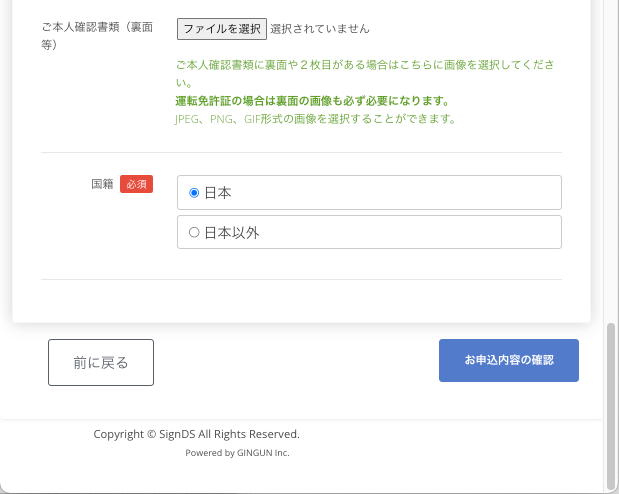The width and height of the screenshot is (619, 494).
Task: Click the ファイルを選択 file chooser button
Action: 221,29
